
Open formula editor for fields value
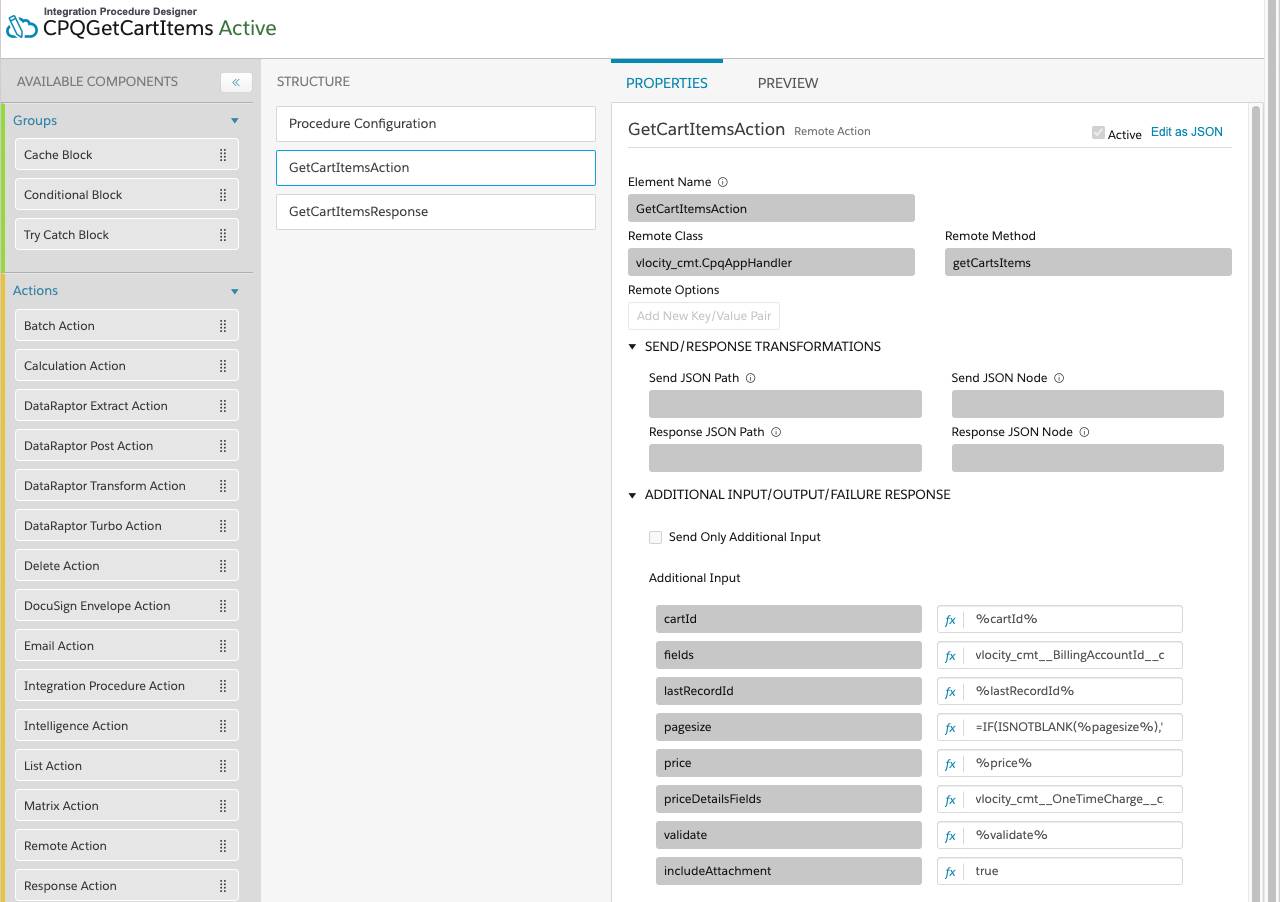coord(951,655)
